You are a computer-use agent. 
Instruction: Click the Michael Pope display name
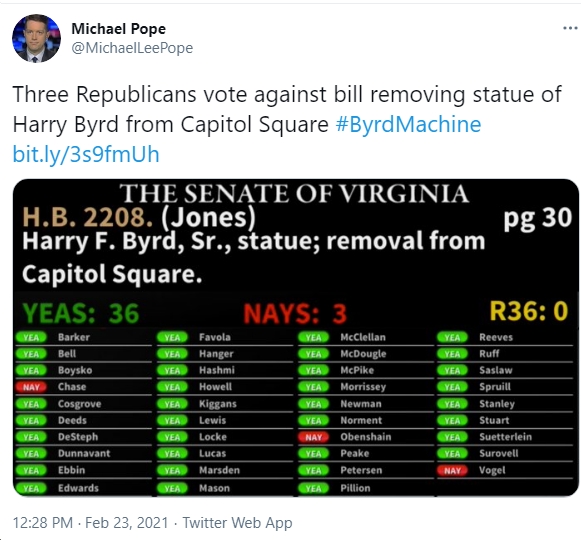click(x=119, y=29)
